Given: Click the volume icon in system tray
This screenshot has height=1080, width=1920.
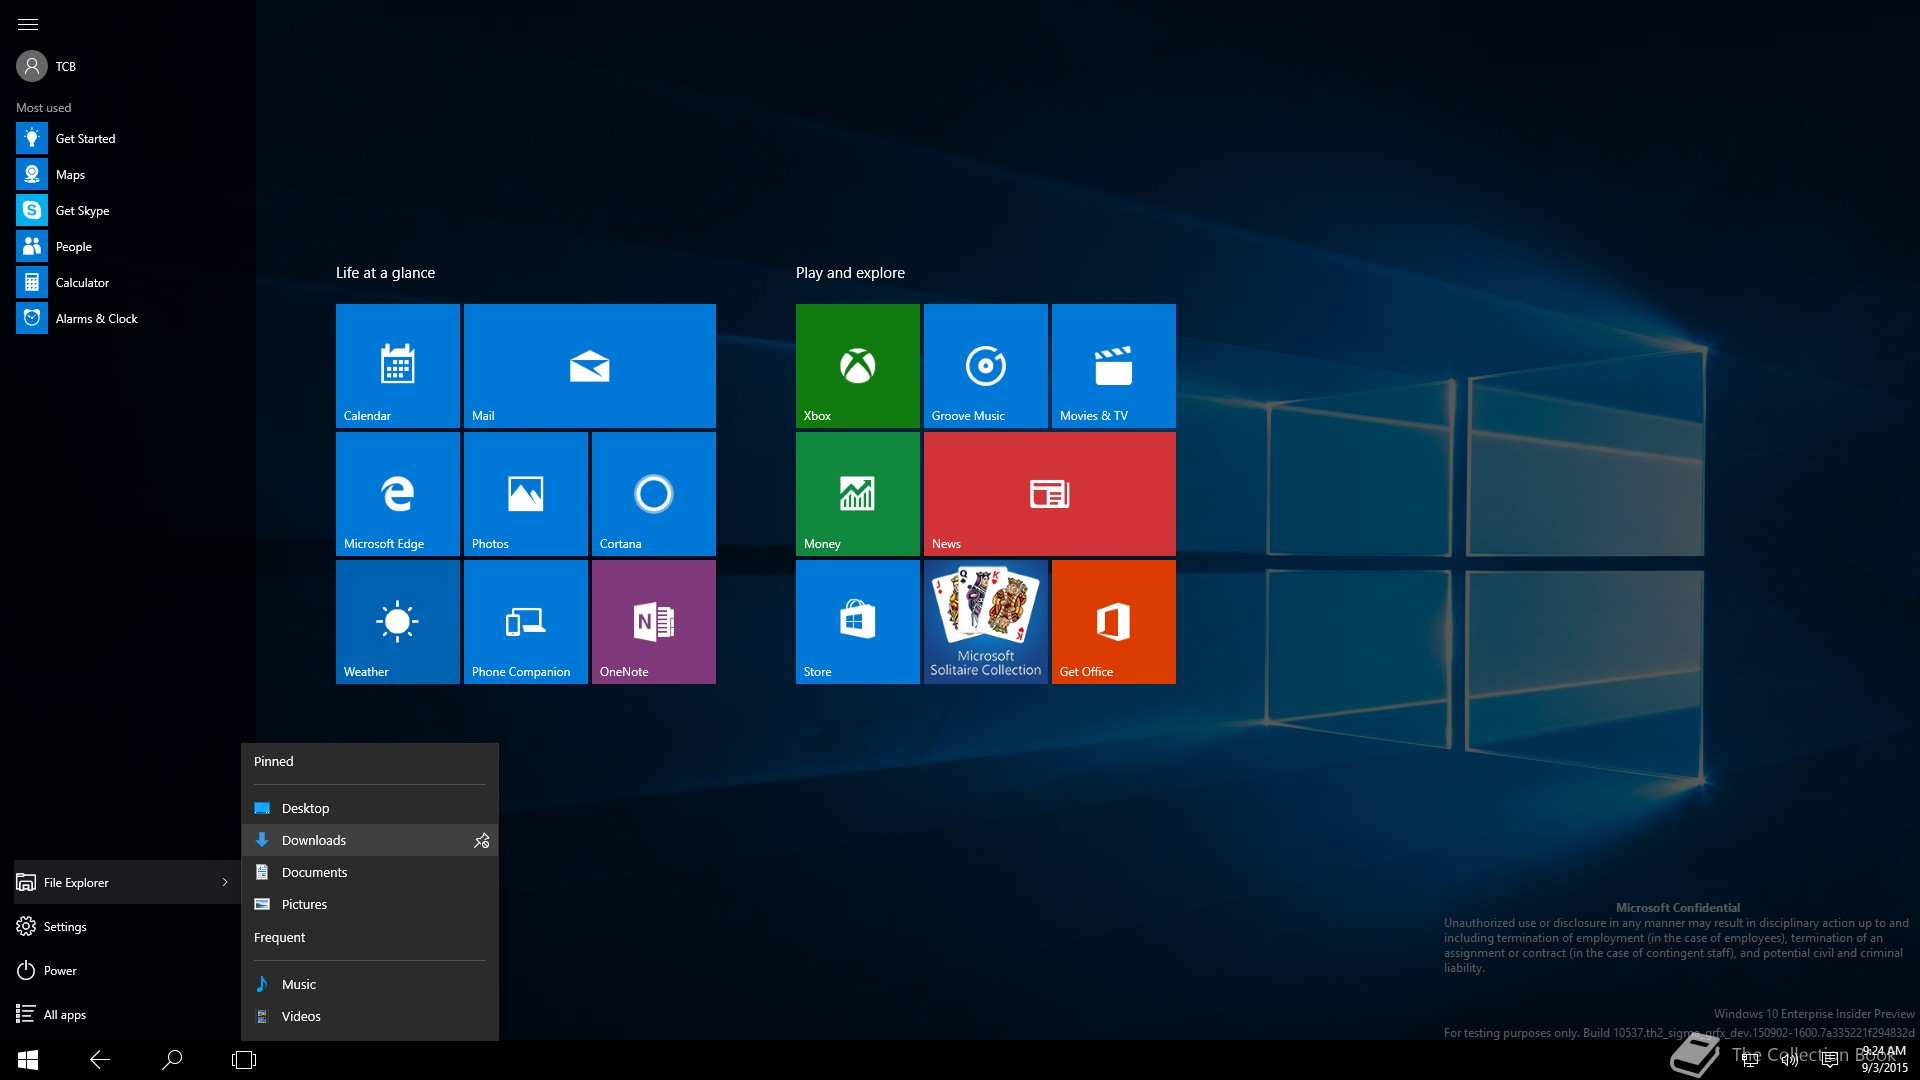Looking at the screenshot, I should pos(1790,1060).
